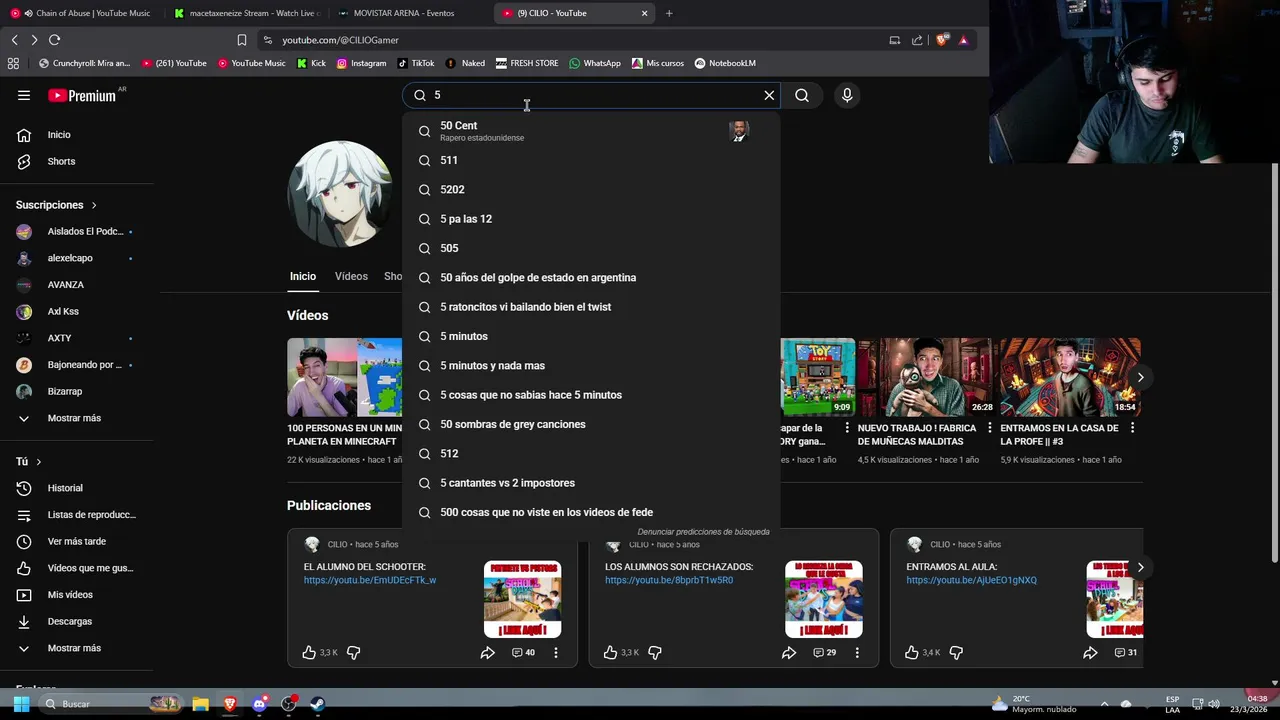
Task: Pick '5 cantantes vs 2 impostores' suggestion
Action: coord(591,483)
